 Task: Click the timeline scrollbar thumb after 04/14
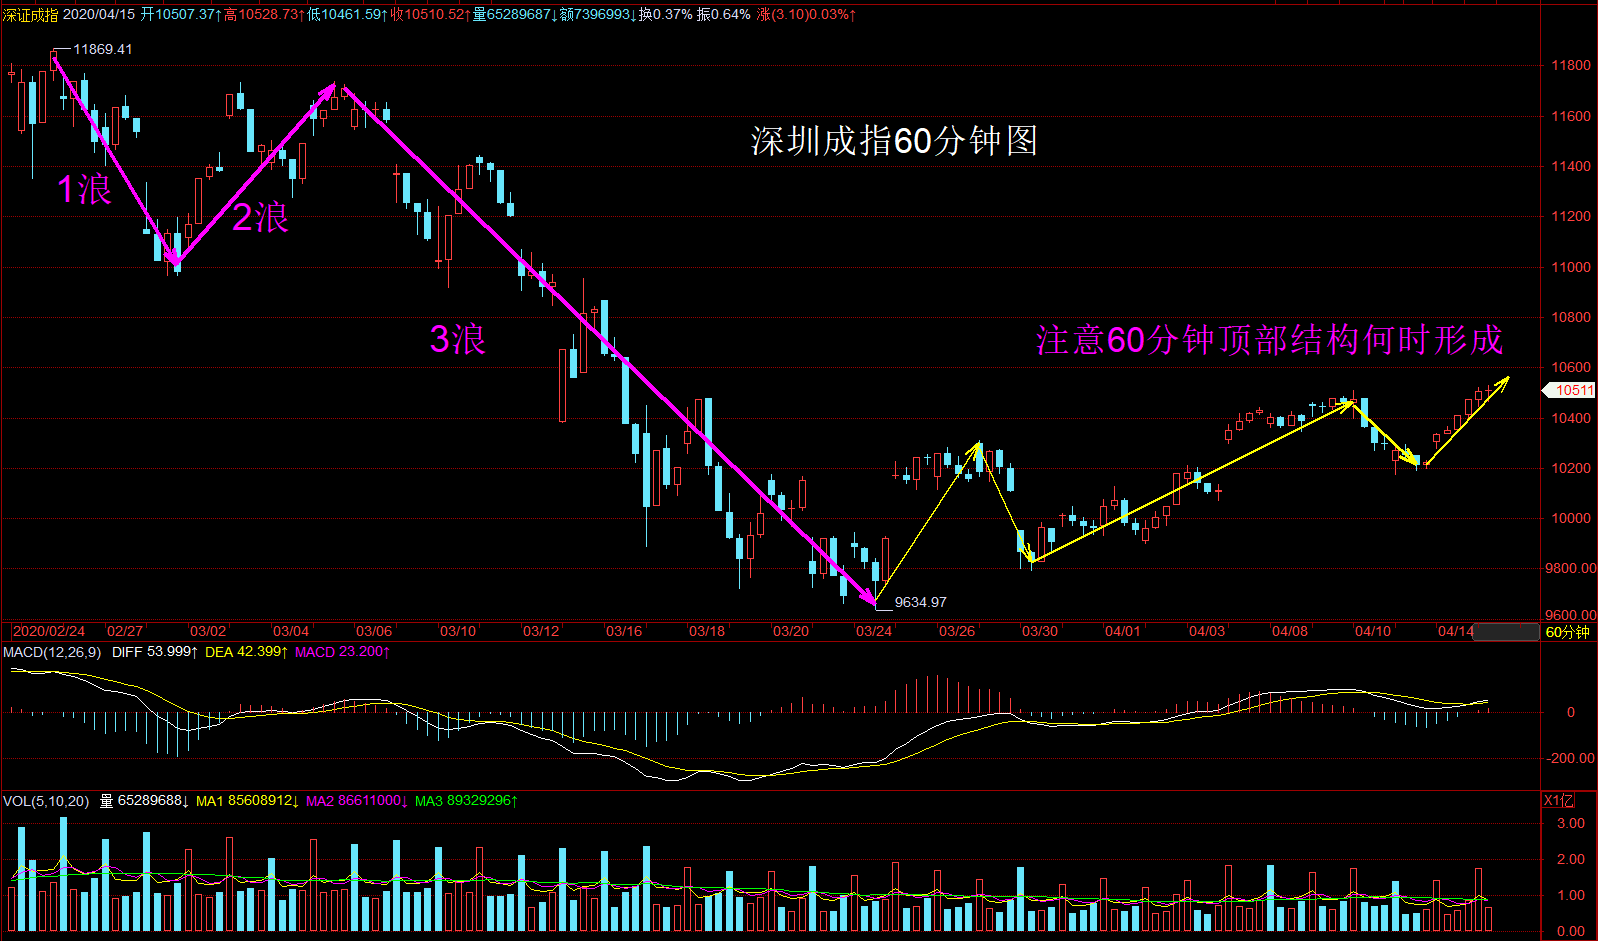click(1506, 632)
